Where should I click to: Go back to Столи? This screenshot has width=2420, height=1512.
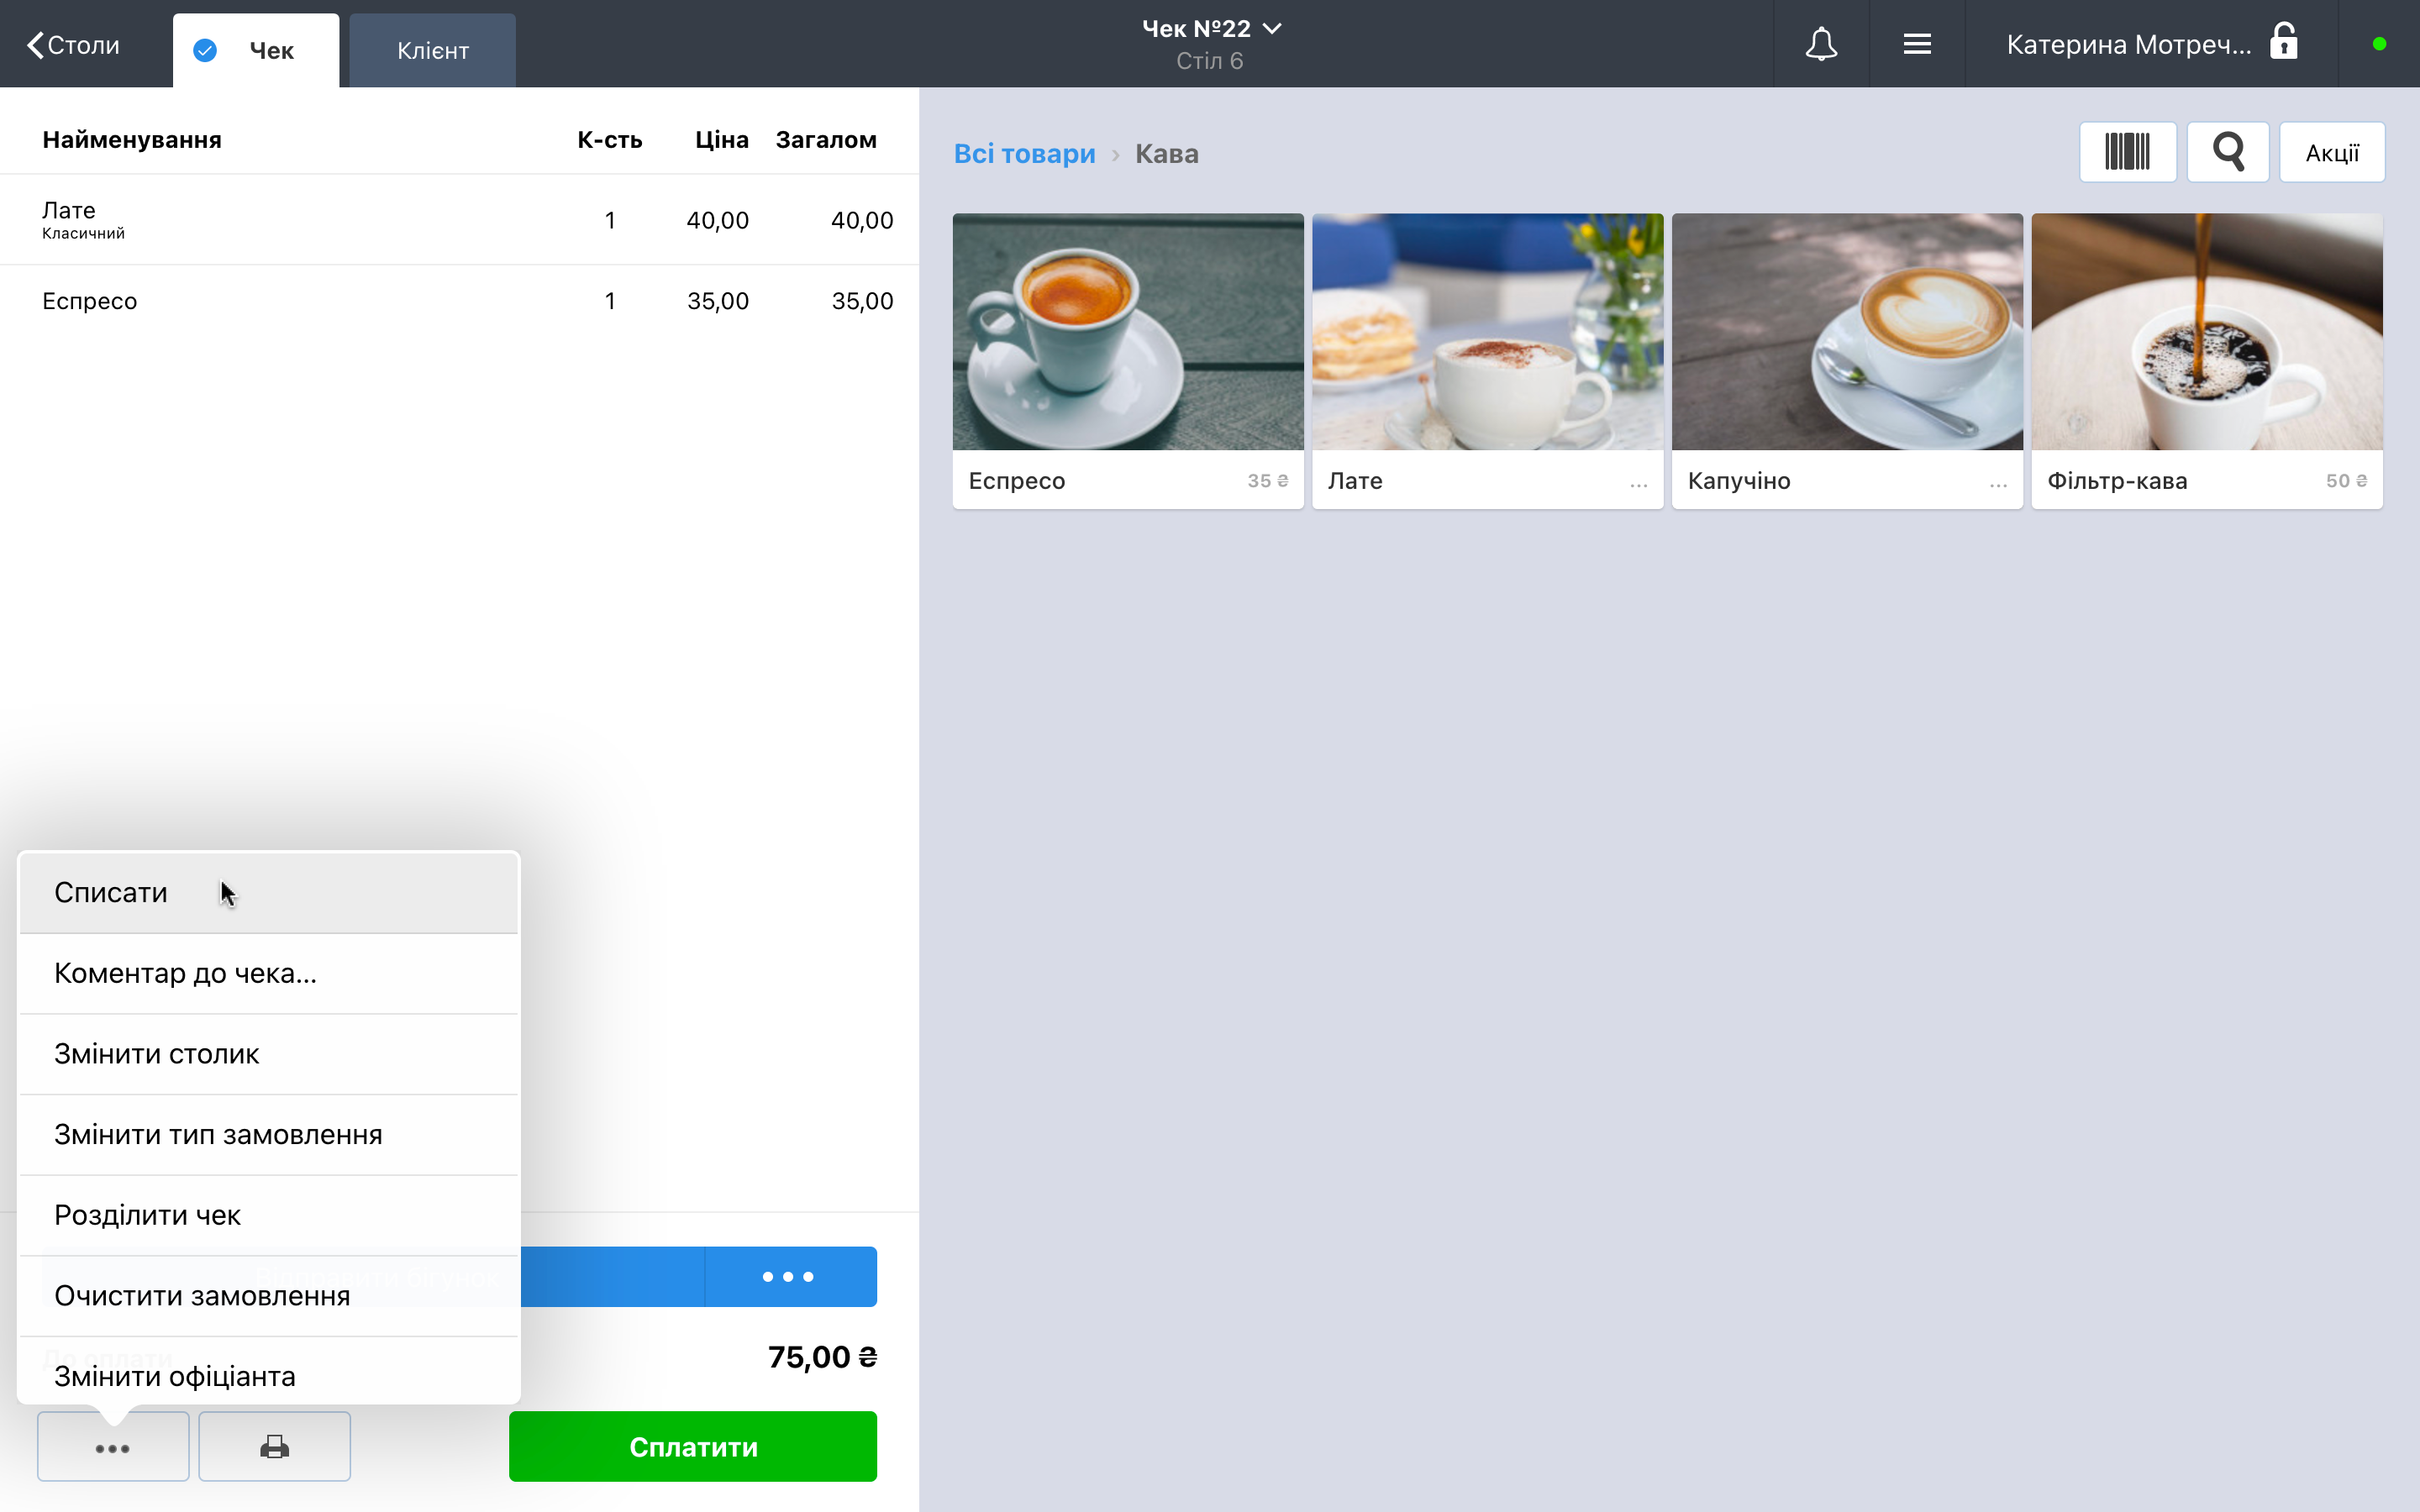pyautogui.click(x=74, y=45)
